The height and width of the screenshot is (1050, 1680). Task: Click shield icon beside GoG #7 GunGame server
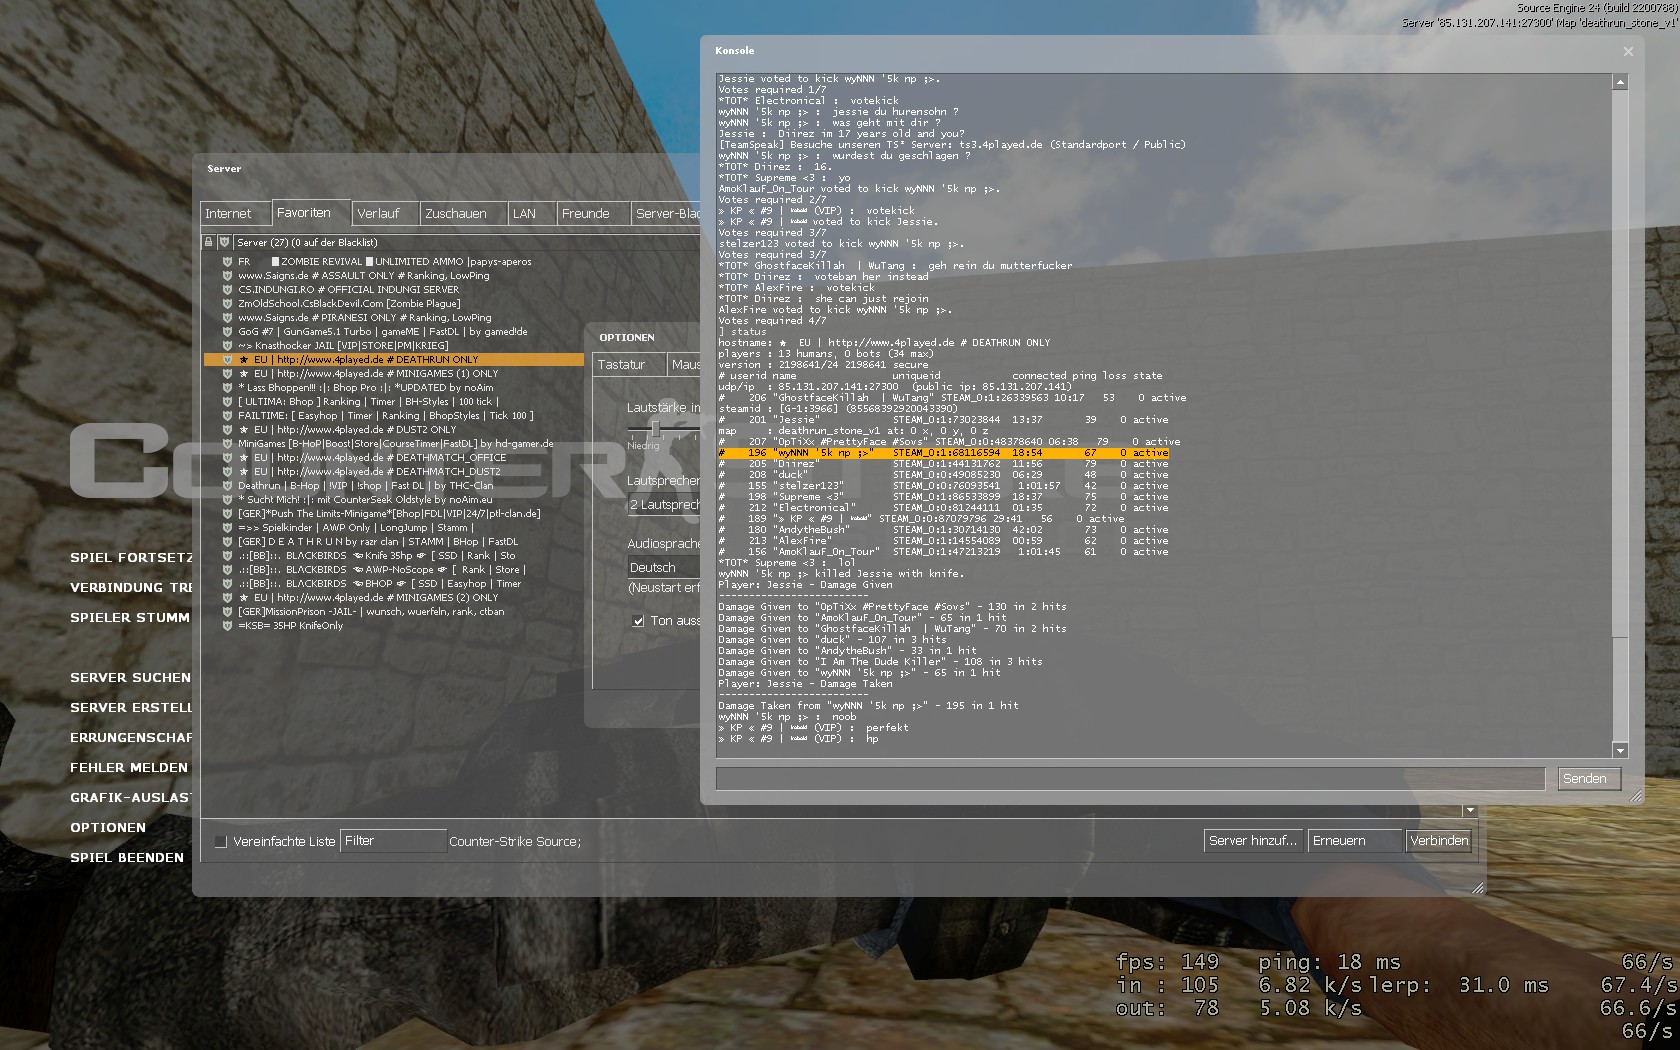click(x=227, y=332)
